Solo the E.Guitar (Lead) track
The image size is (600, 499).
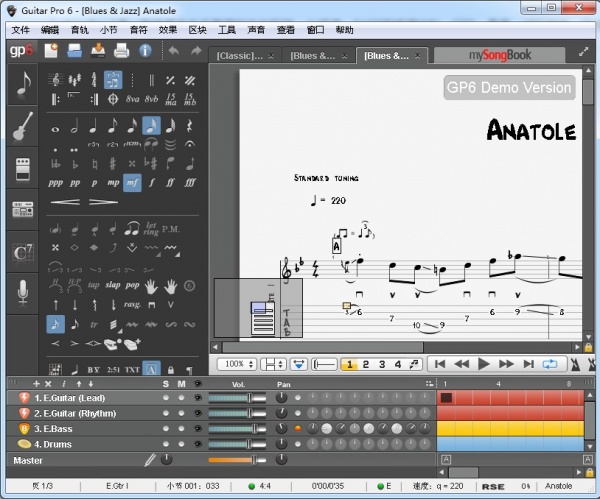coord(166,398)
